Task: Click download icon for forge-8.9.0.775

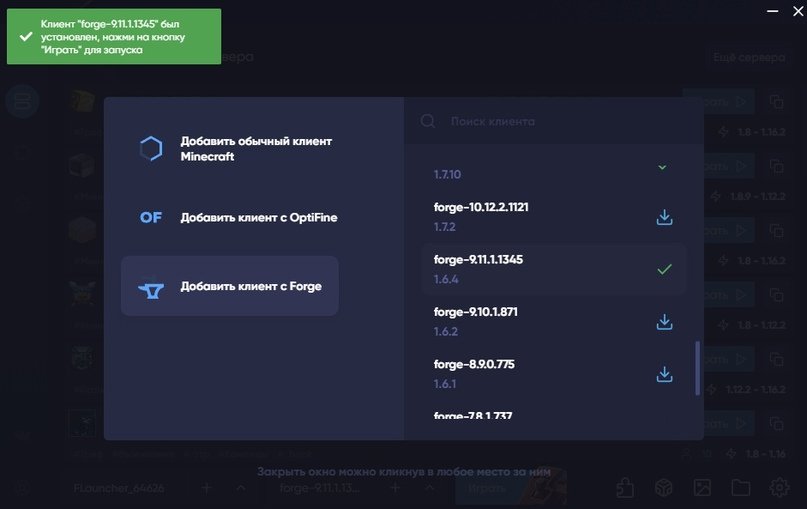Action: click(664, 374)
